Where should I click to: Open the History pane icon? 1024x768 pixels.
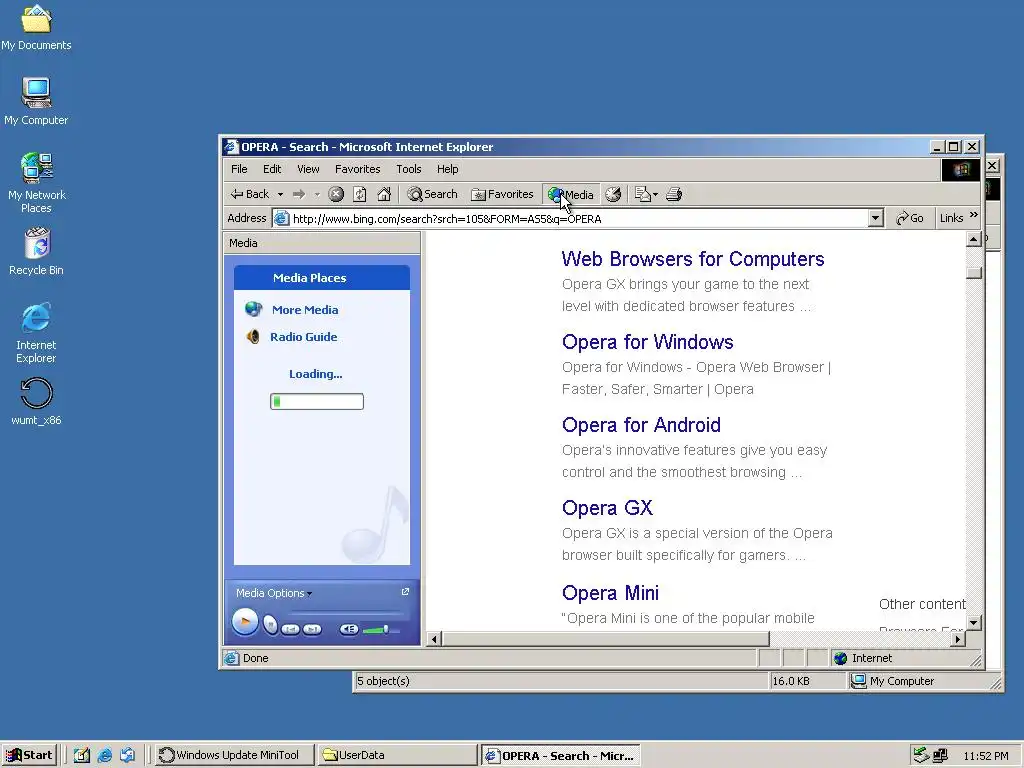pos(613,194)
